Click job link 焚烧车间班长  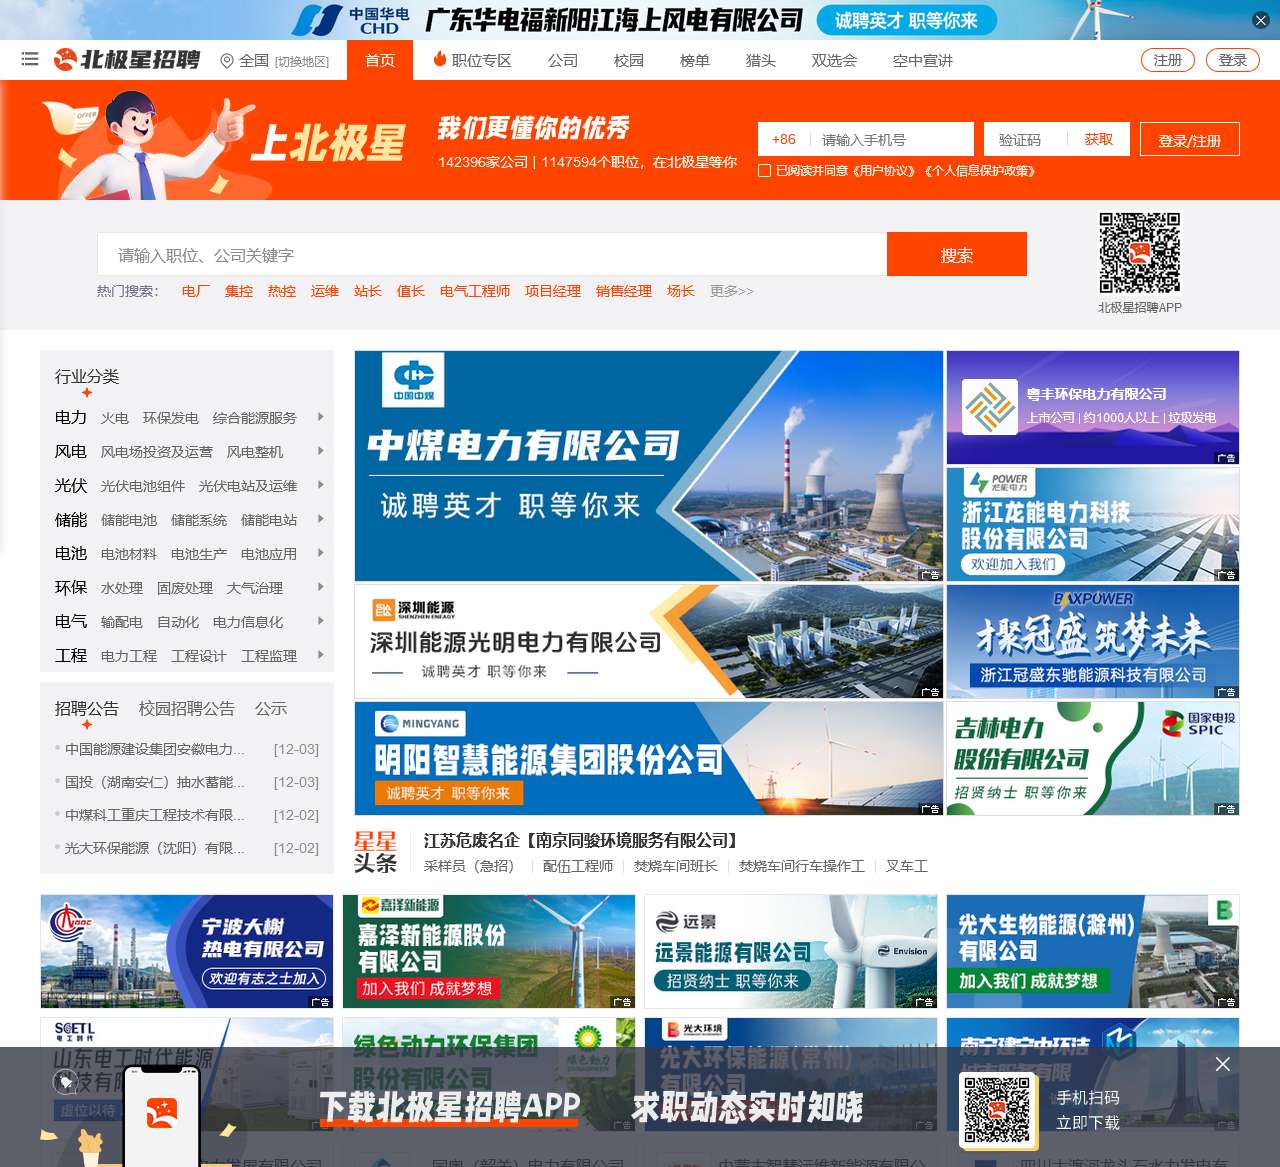(x=676, y=866)
